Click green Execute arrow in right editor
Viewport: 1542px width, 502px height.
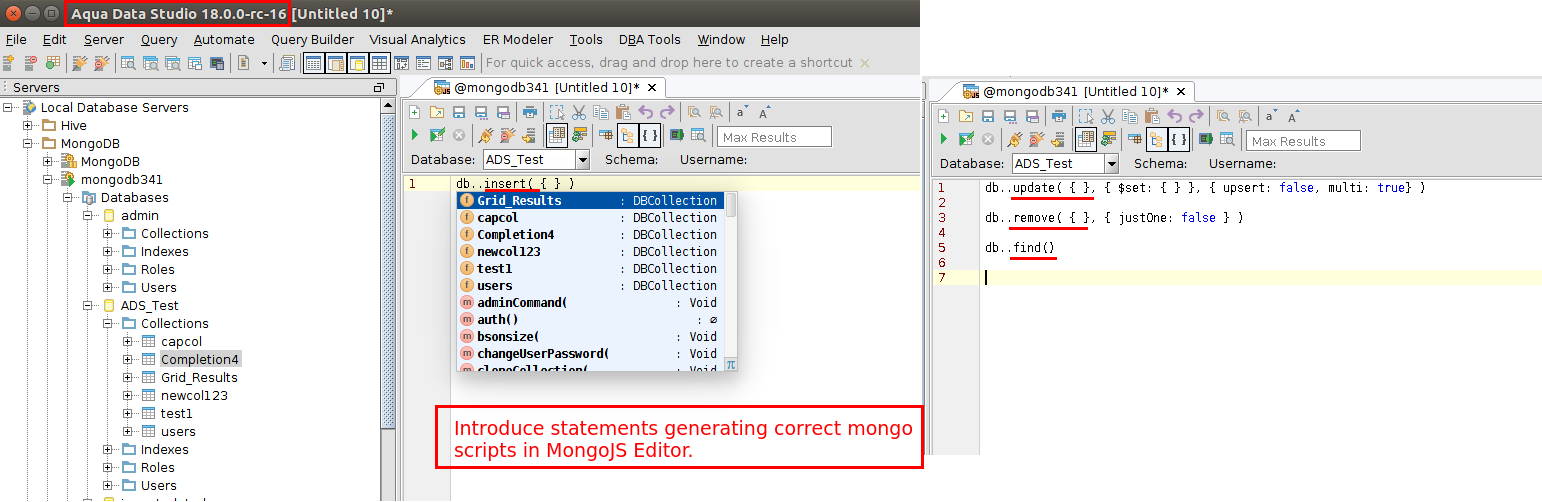click(943, 139)
